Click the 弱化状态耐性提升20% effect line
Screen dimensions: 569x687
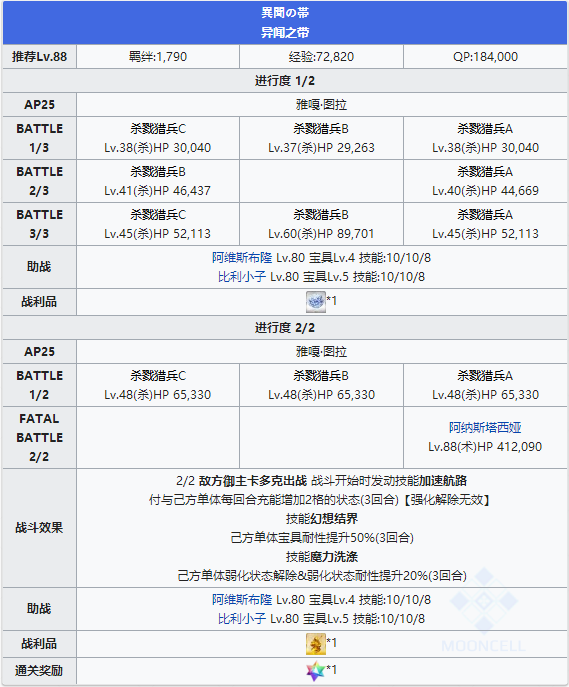pyautogui.click(x=322, y=576)
